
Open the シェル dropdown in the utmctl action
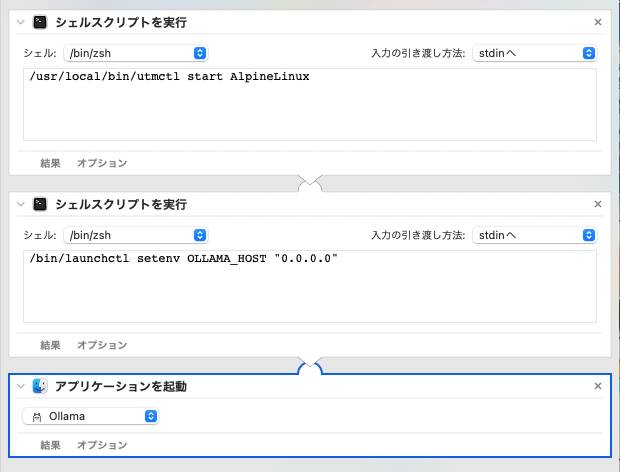135,52
